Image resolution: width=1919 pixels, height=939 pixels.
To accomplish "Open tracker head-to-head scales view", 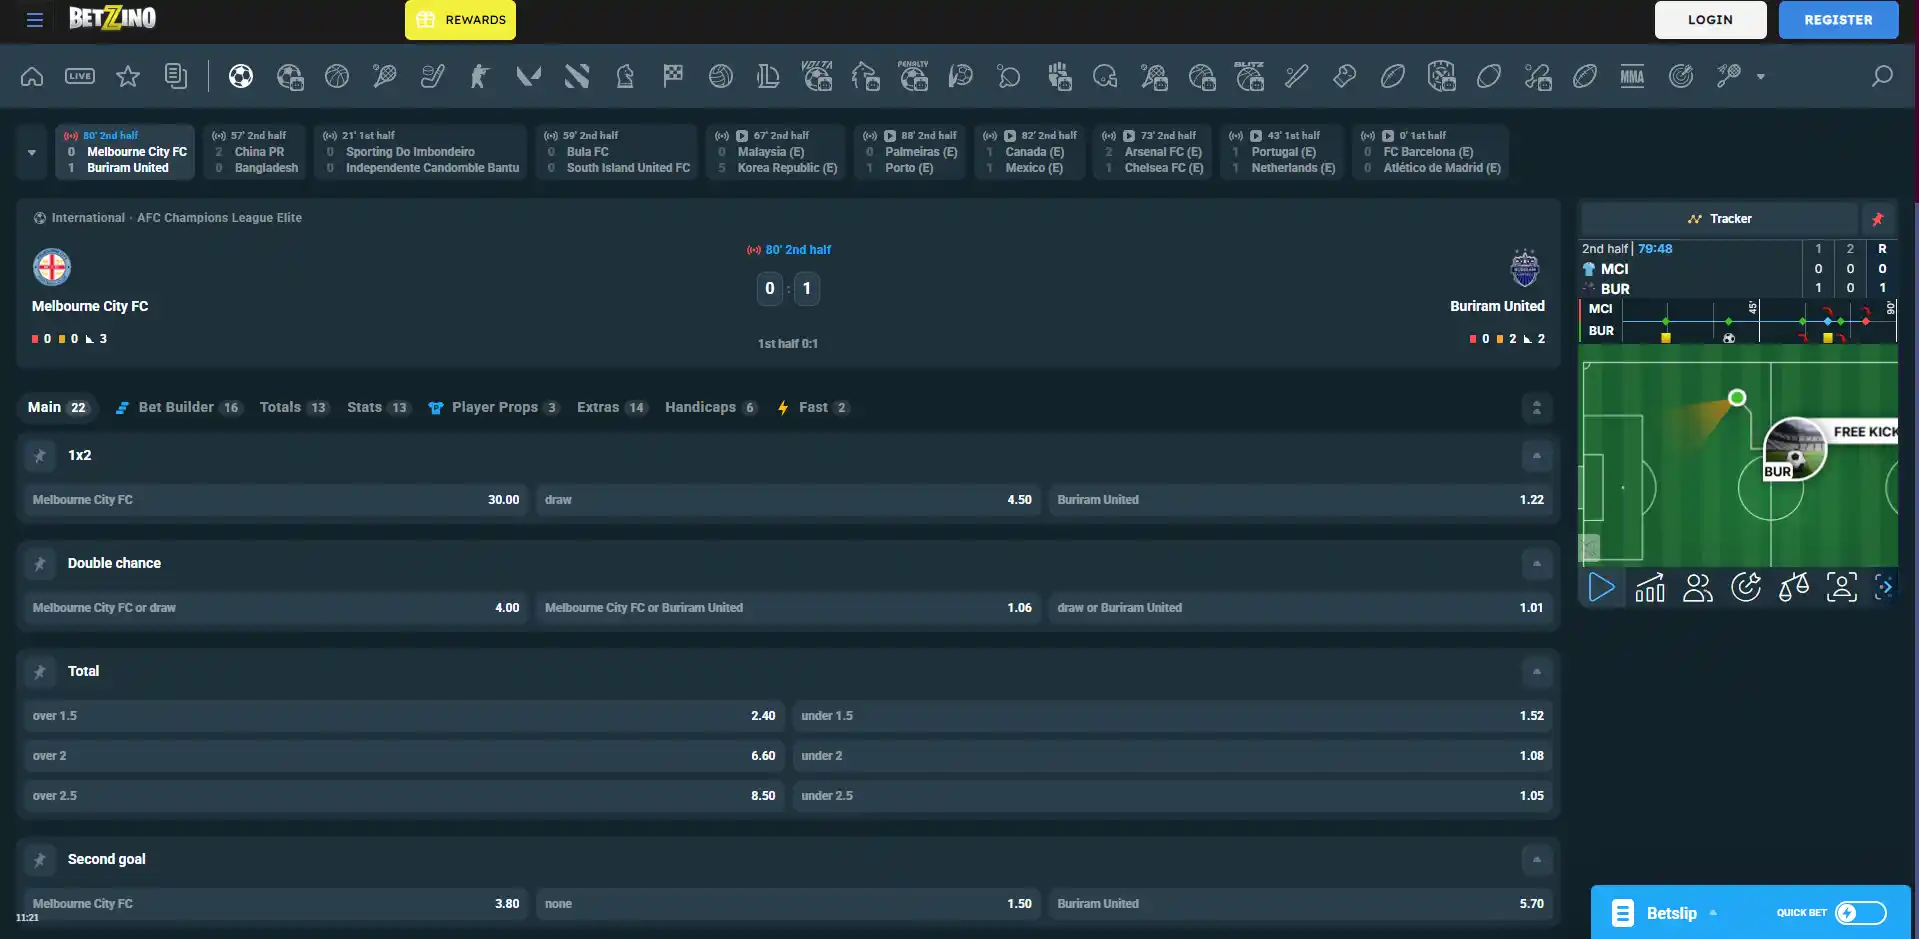I will [1794, 587].
